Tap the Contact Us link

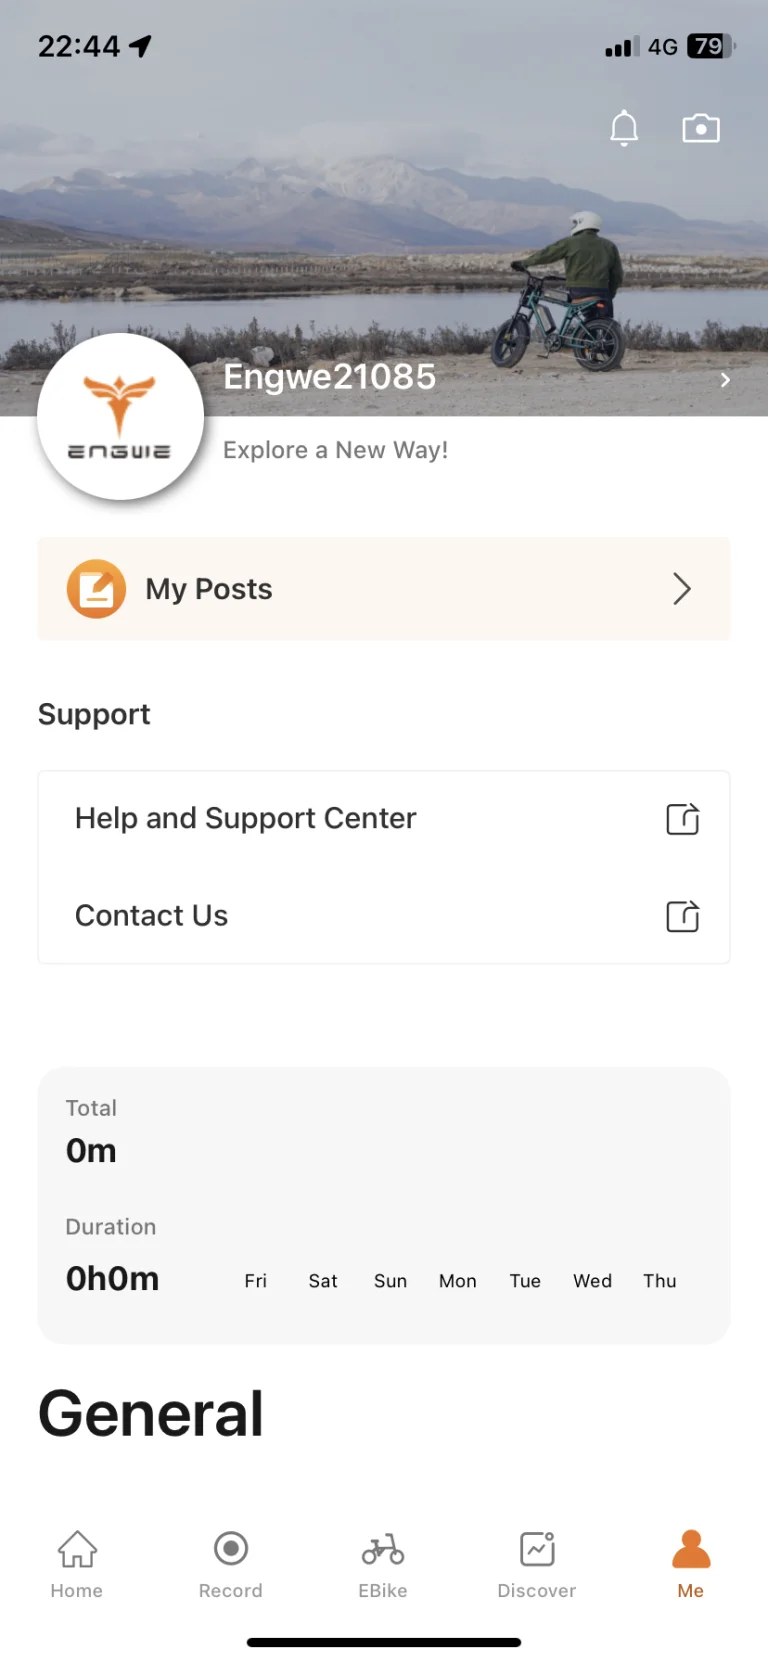coord(152,915)
